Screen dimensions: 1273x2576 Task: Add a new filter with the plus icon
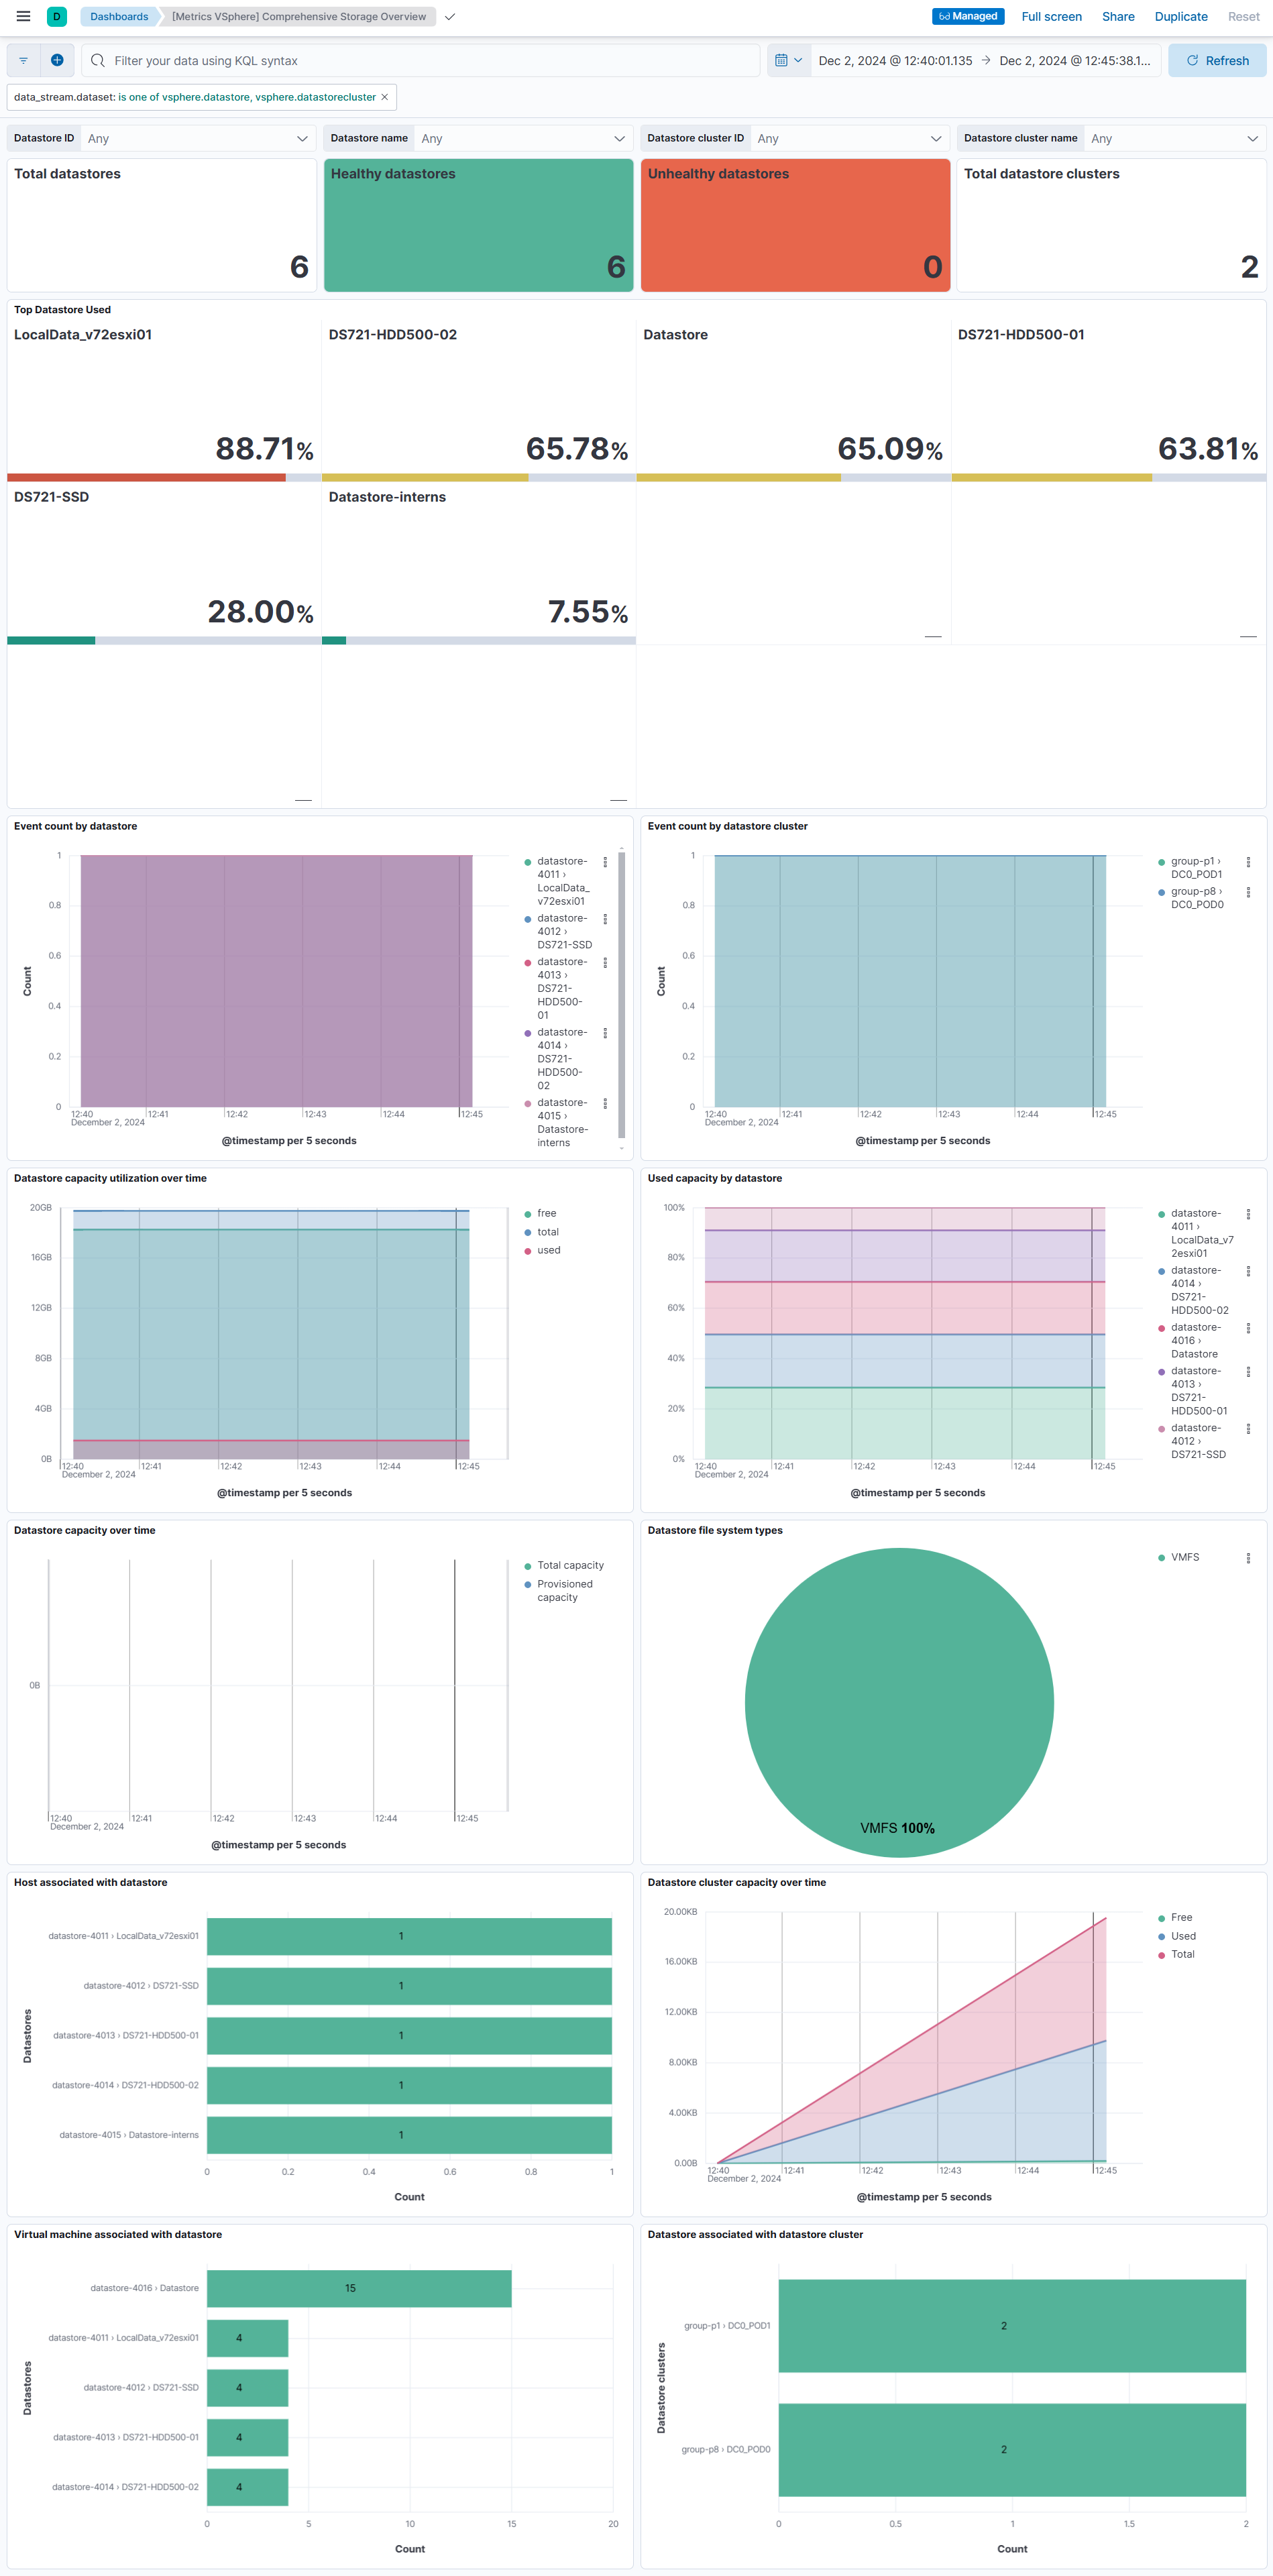pyautogui.click(x=57, y=60)
